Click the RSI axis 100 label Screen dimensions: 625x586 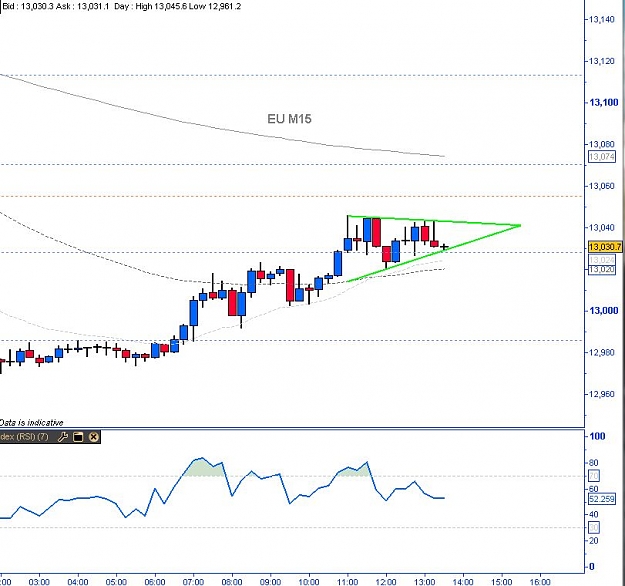click(x=597, y=436)
